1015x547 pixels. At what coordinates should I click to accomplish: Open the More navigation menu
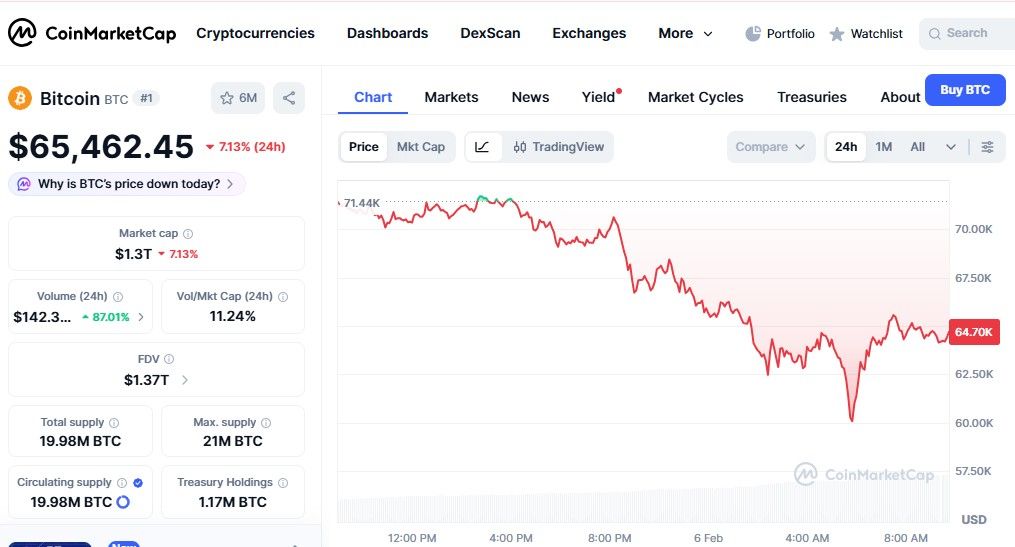(x=685, y=33)
